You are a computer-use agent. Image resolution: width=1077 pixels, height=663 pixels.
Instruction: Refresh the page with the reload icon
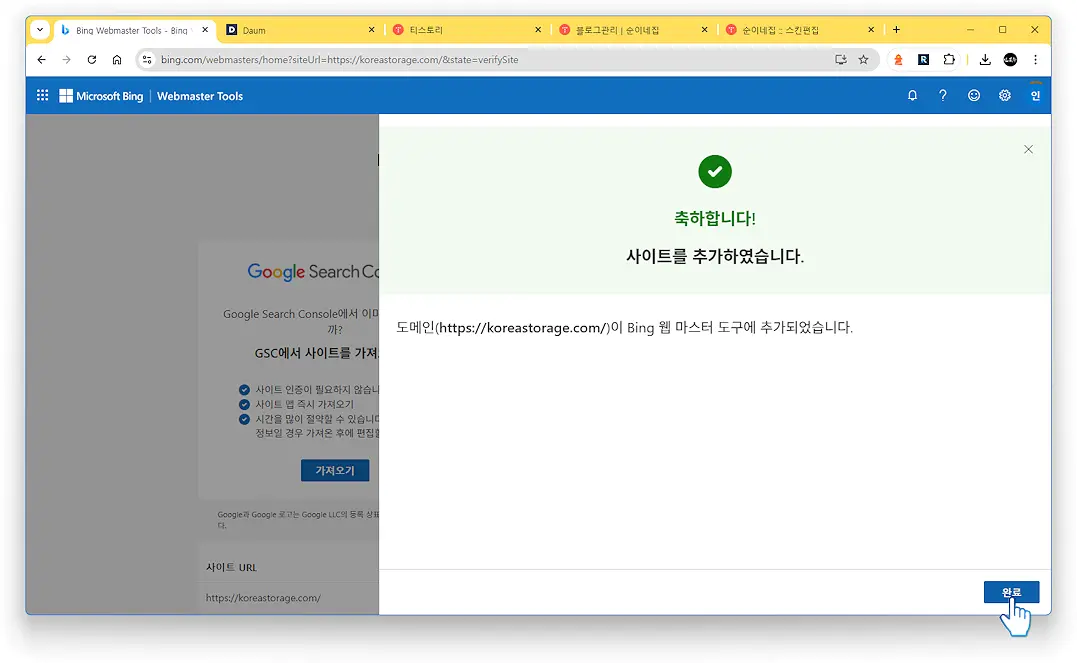pyautogui.click(x=91, y=59)
